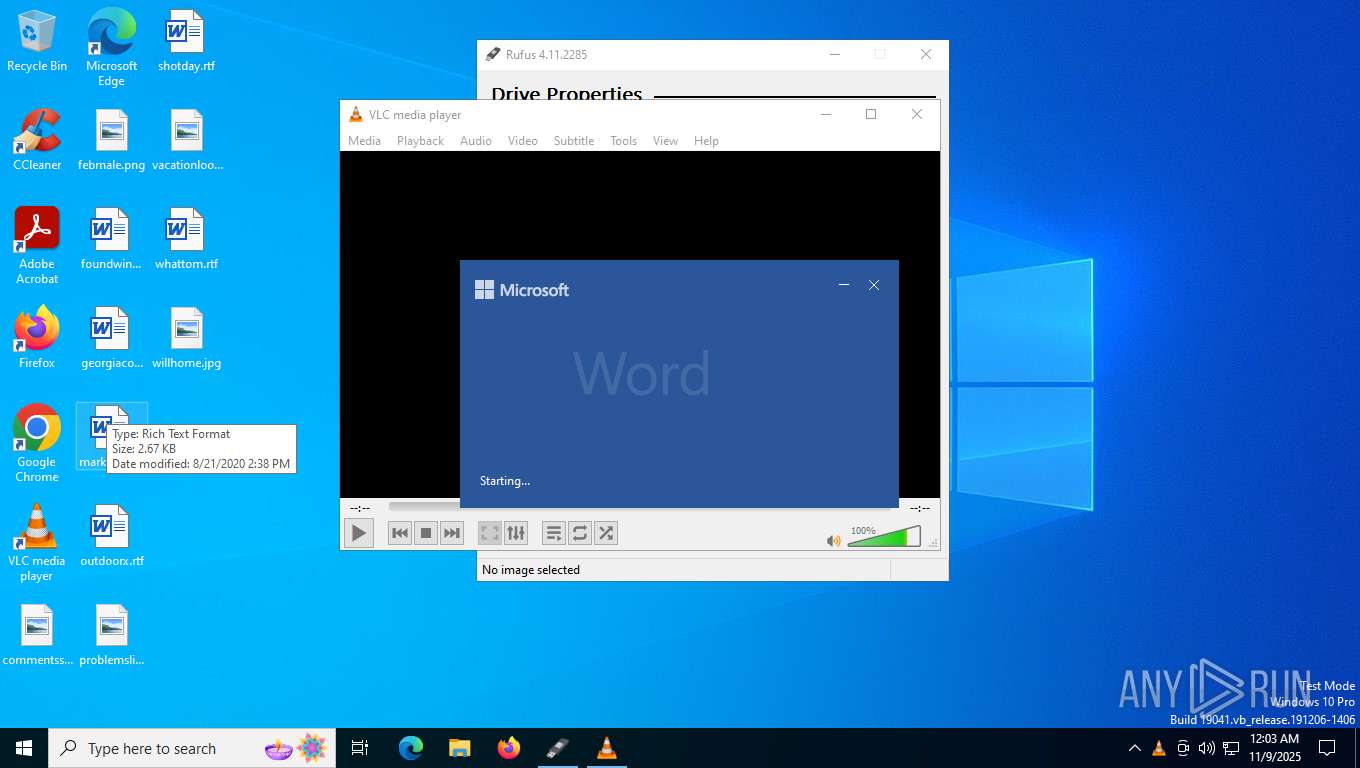Viewport: 1360px width, 768px height.
Task: Open File Explorer from taskbar
Action: click(460, 748)
